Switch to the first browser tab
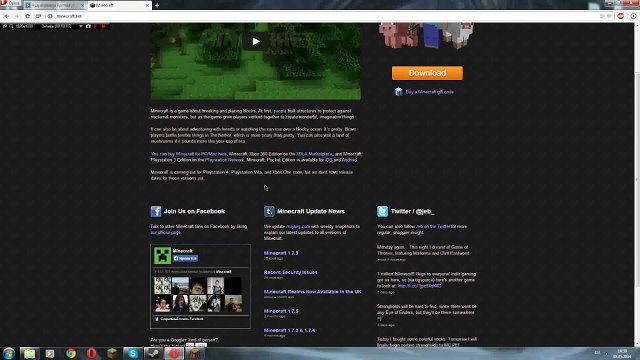The image size is (640, 360). 55,5
